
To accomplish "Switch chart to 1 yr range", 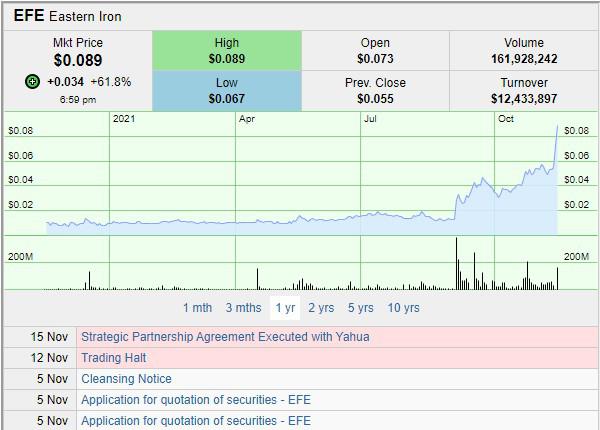I will tap(285, 308).
